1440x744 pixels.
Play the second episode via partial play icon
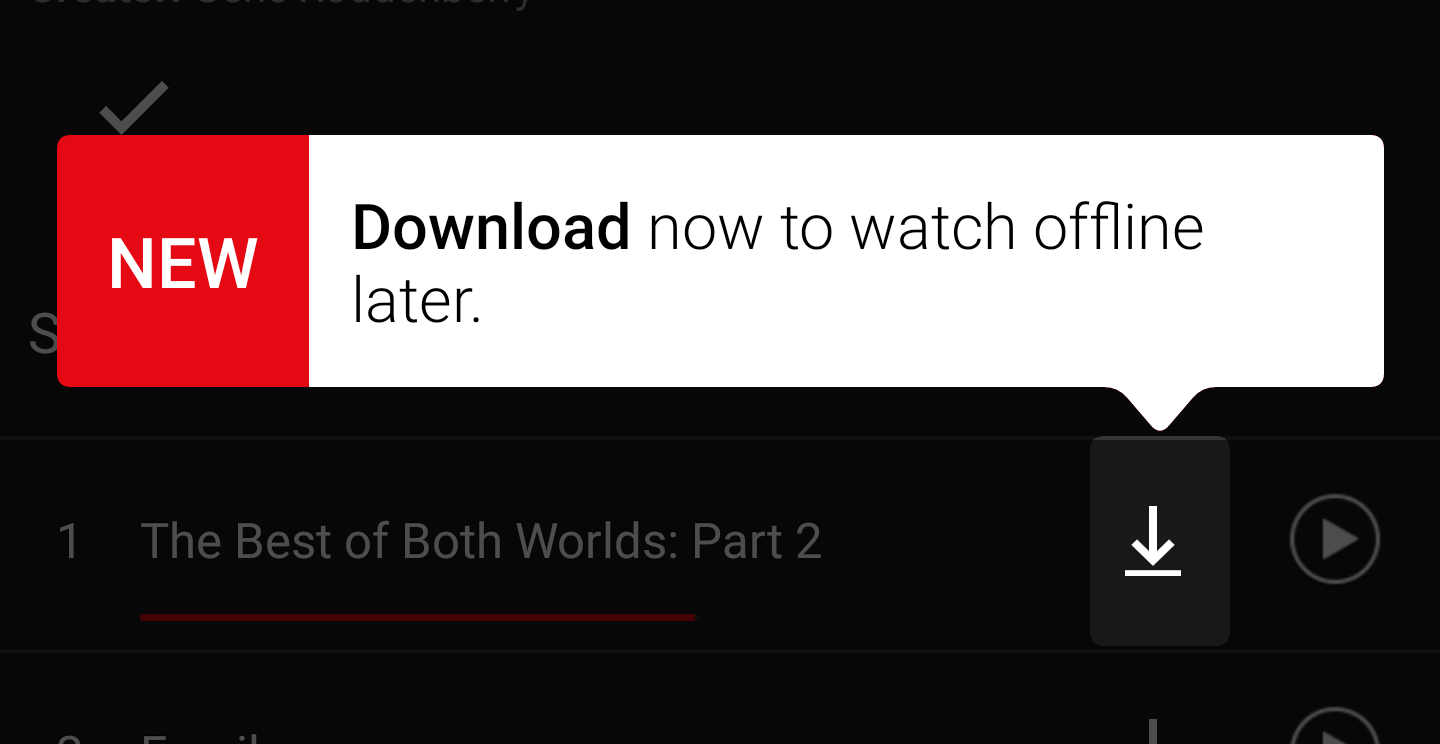click(1335, 726)
